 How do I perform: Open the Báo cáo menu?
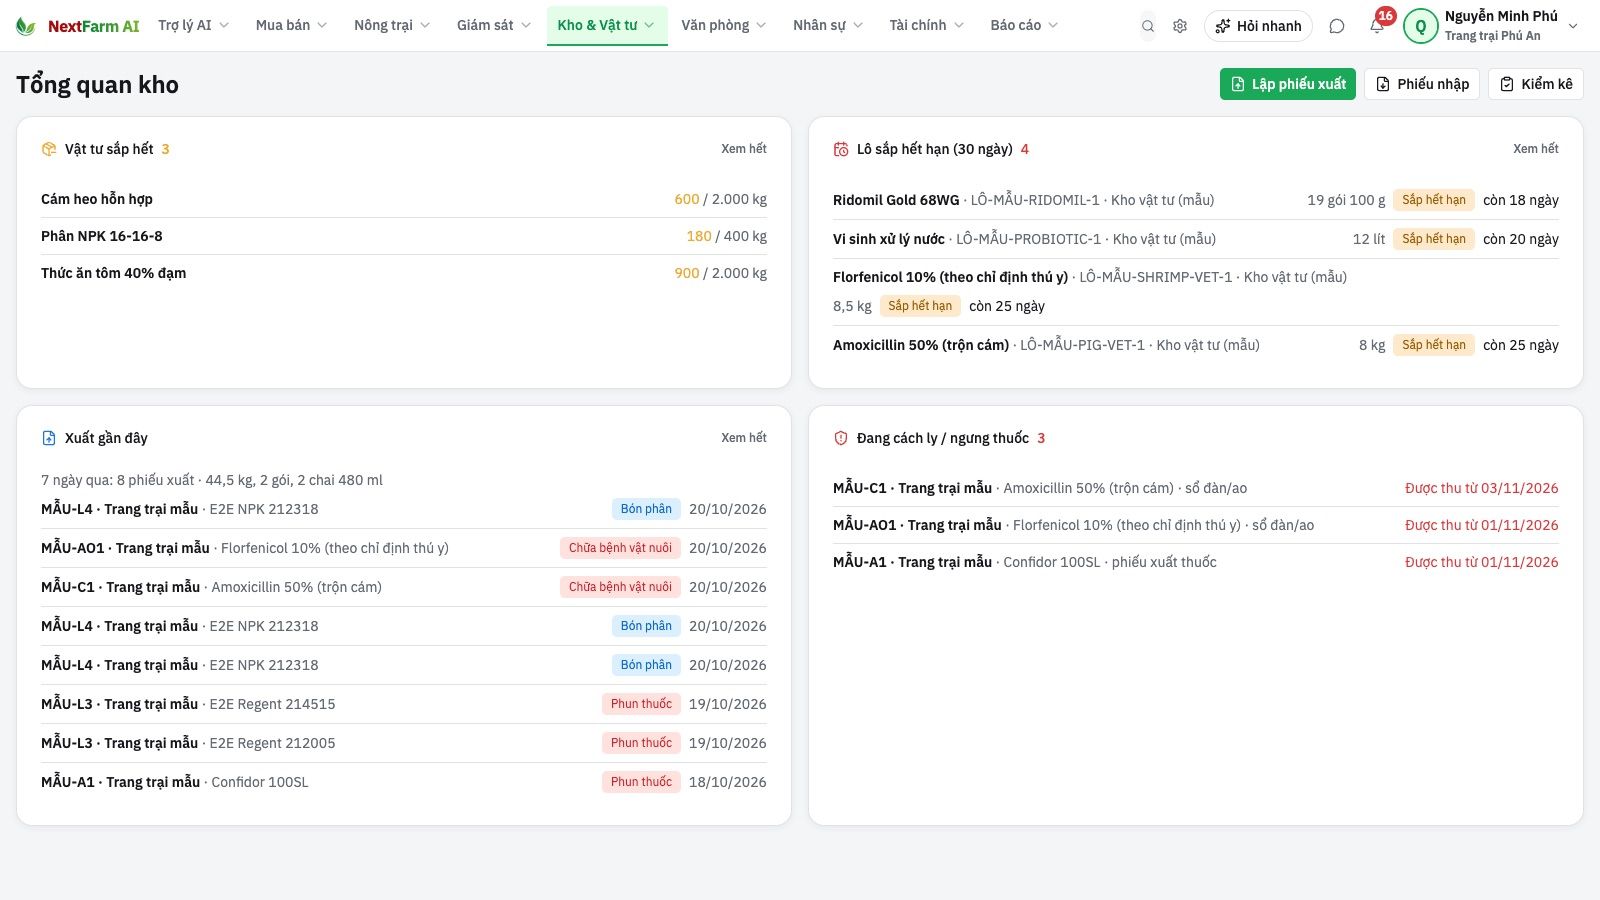[x=1024, y=25]
